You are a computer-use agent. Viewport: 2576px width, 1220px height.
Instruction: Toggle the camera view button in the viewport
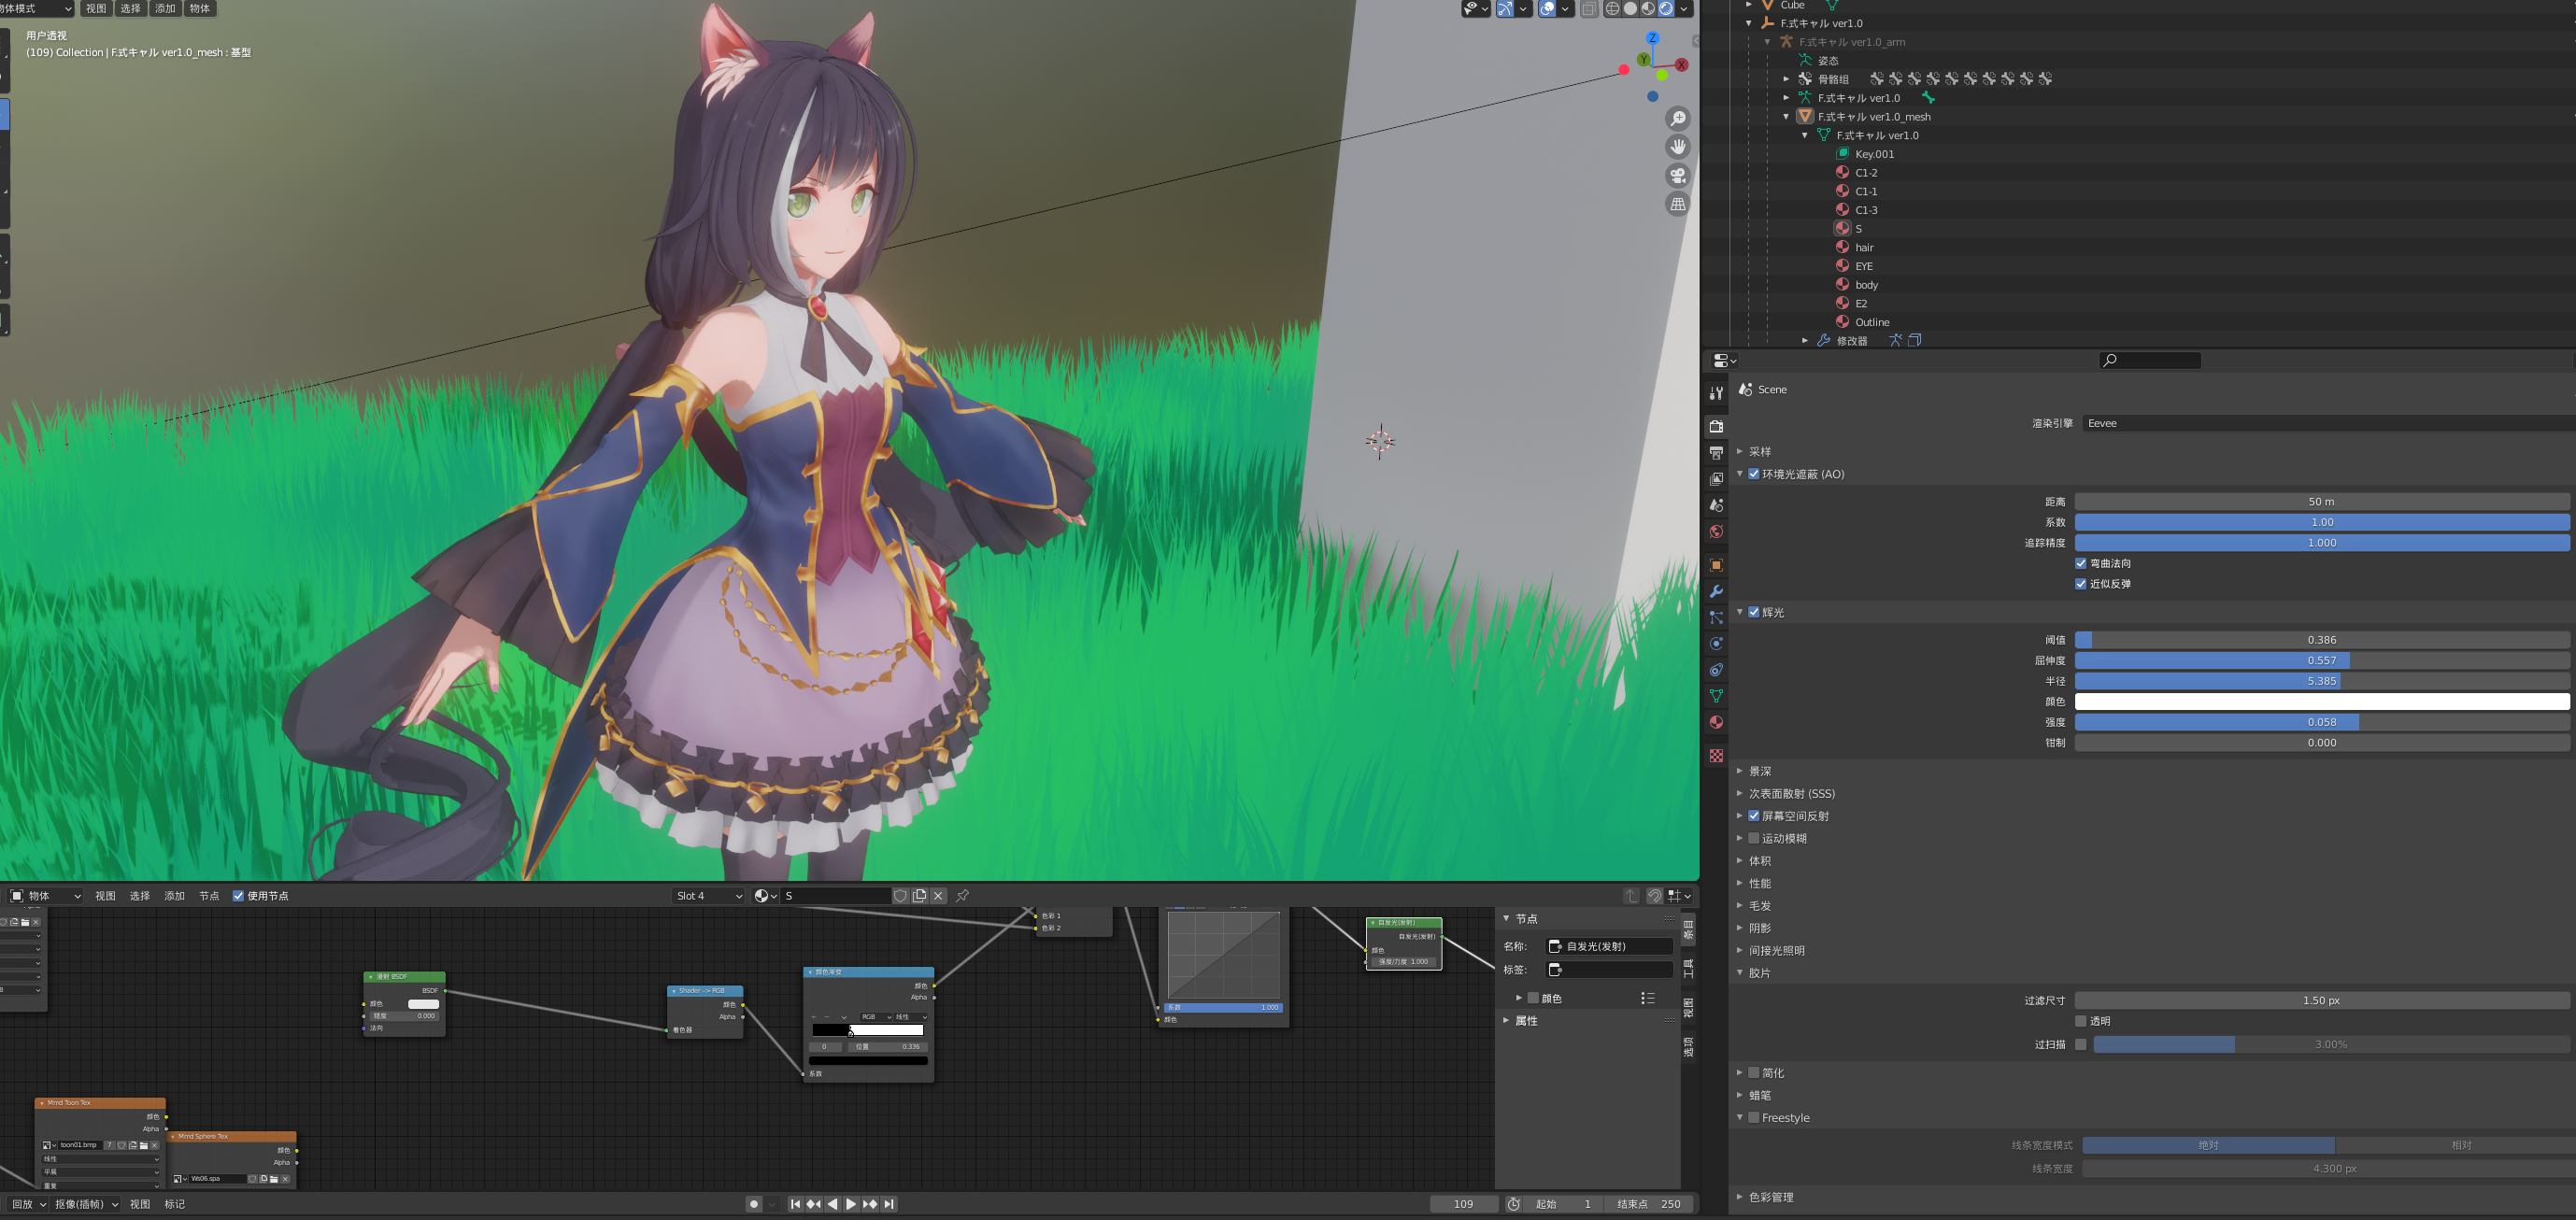(x=1678, y=175)
